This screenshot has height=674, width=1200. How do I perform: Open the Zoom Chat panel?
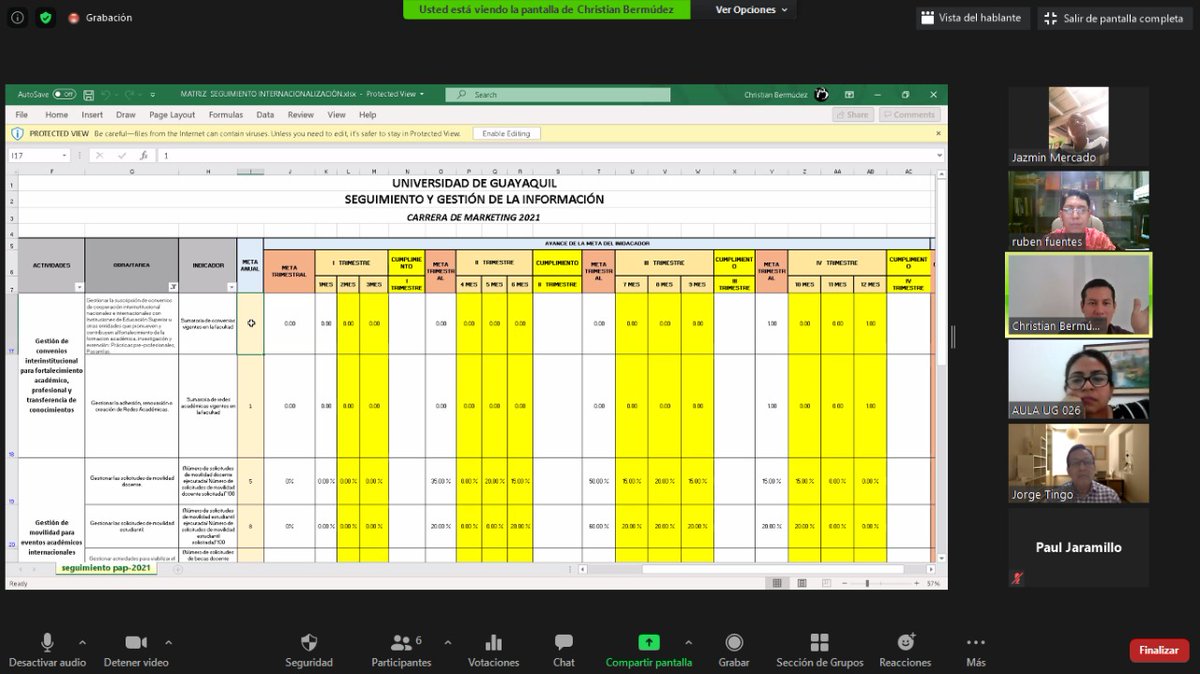point(564,650)
